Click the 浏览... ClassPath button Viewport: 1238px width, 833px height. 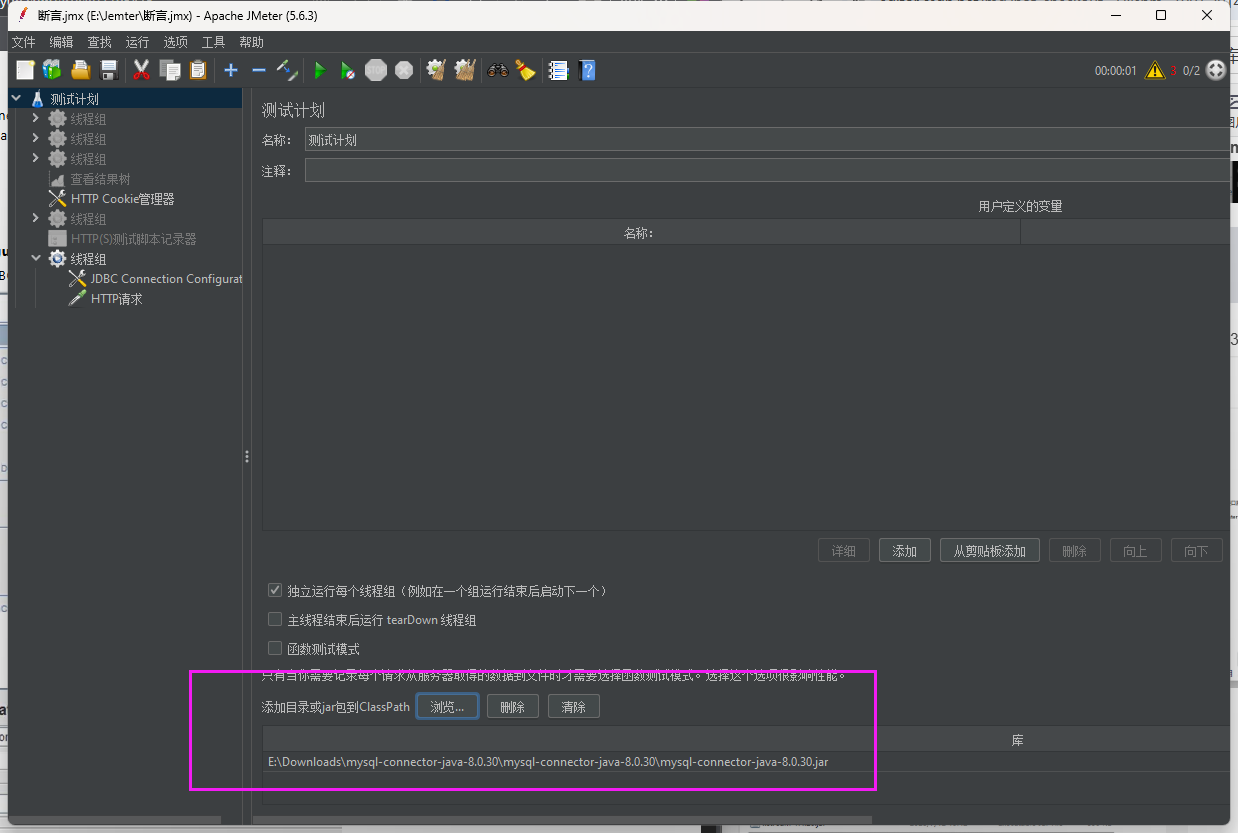[447, 706]
